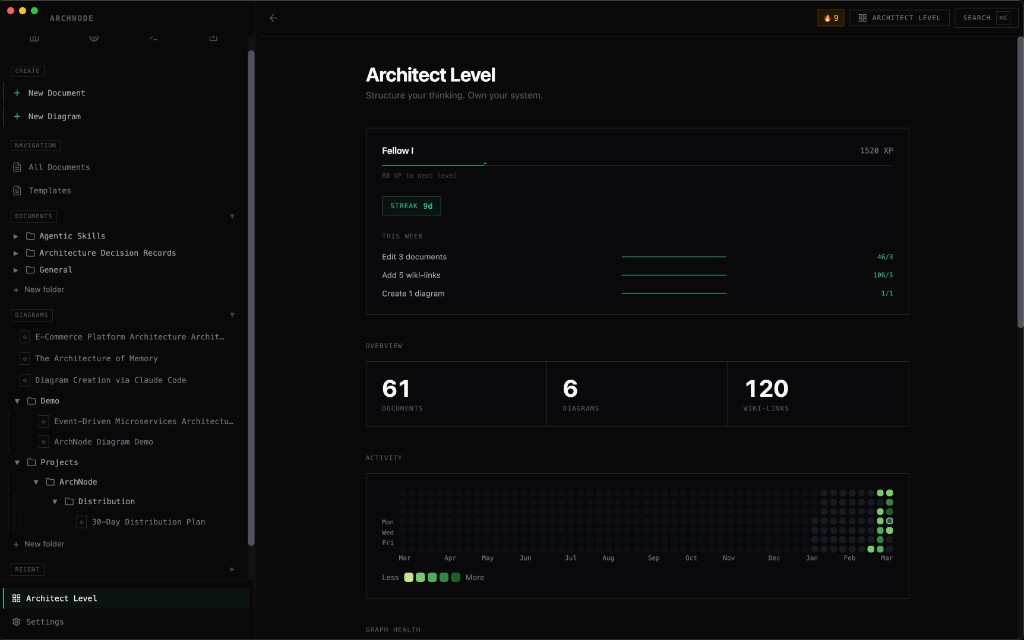The width and height of the screenshot is (1024, 640).
Task: Click the Distribution folder icon
Action: tap(69, 502)
